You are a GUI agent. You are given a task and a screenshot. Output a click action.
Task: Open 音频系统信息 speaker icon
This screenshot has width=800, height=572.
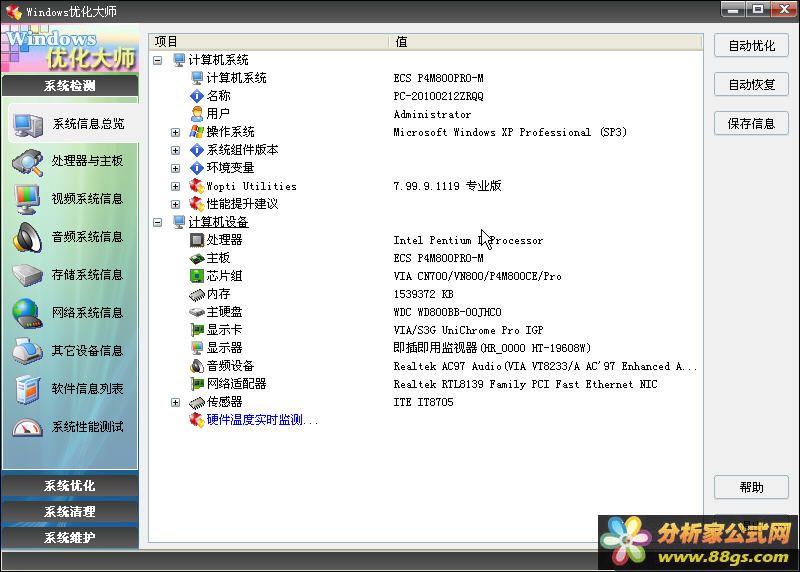pyautogui.click(x=27, y=237)
